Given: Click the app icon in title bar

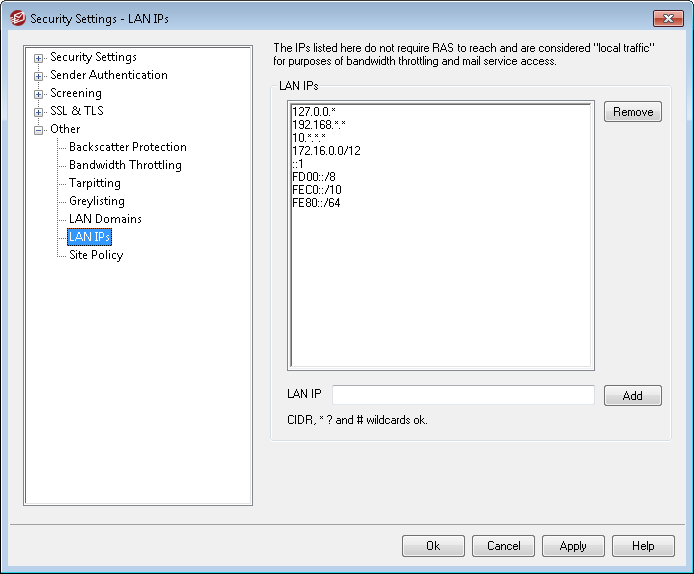Looking at the screenshot, I should tap(16, 18).
